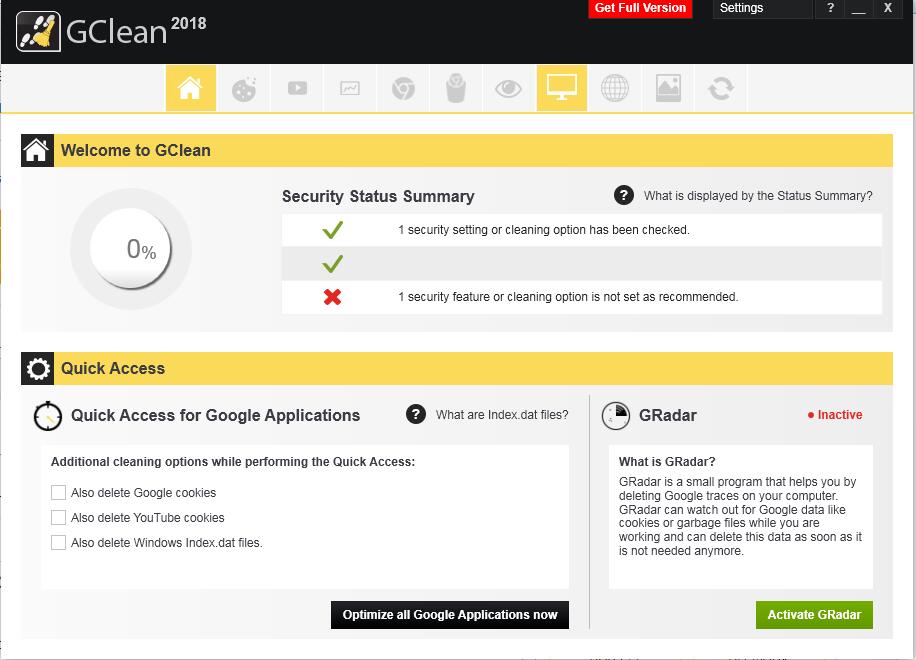916x660 pixels.
Task: Open the eye privacy icon
Action: [508, 88]
